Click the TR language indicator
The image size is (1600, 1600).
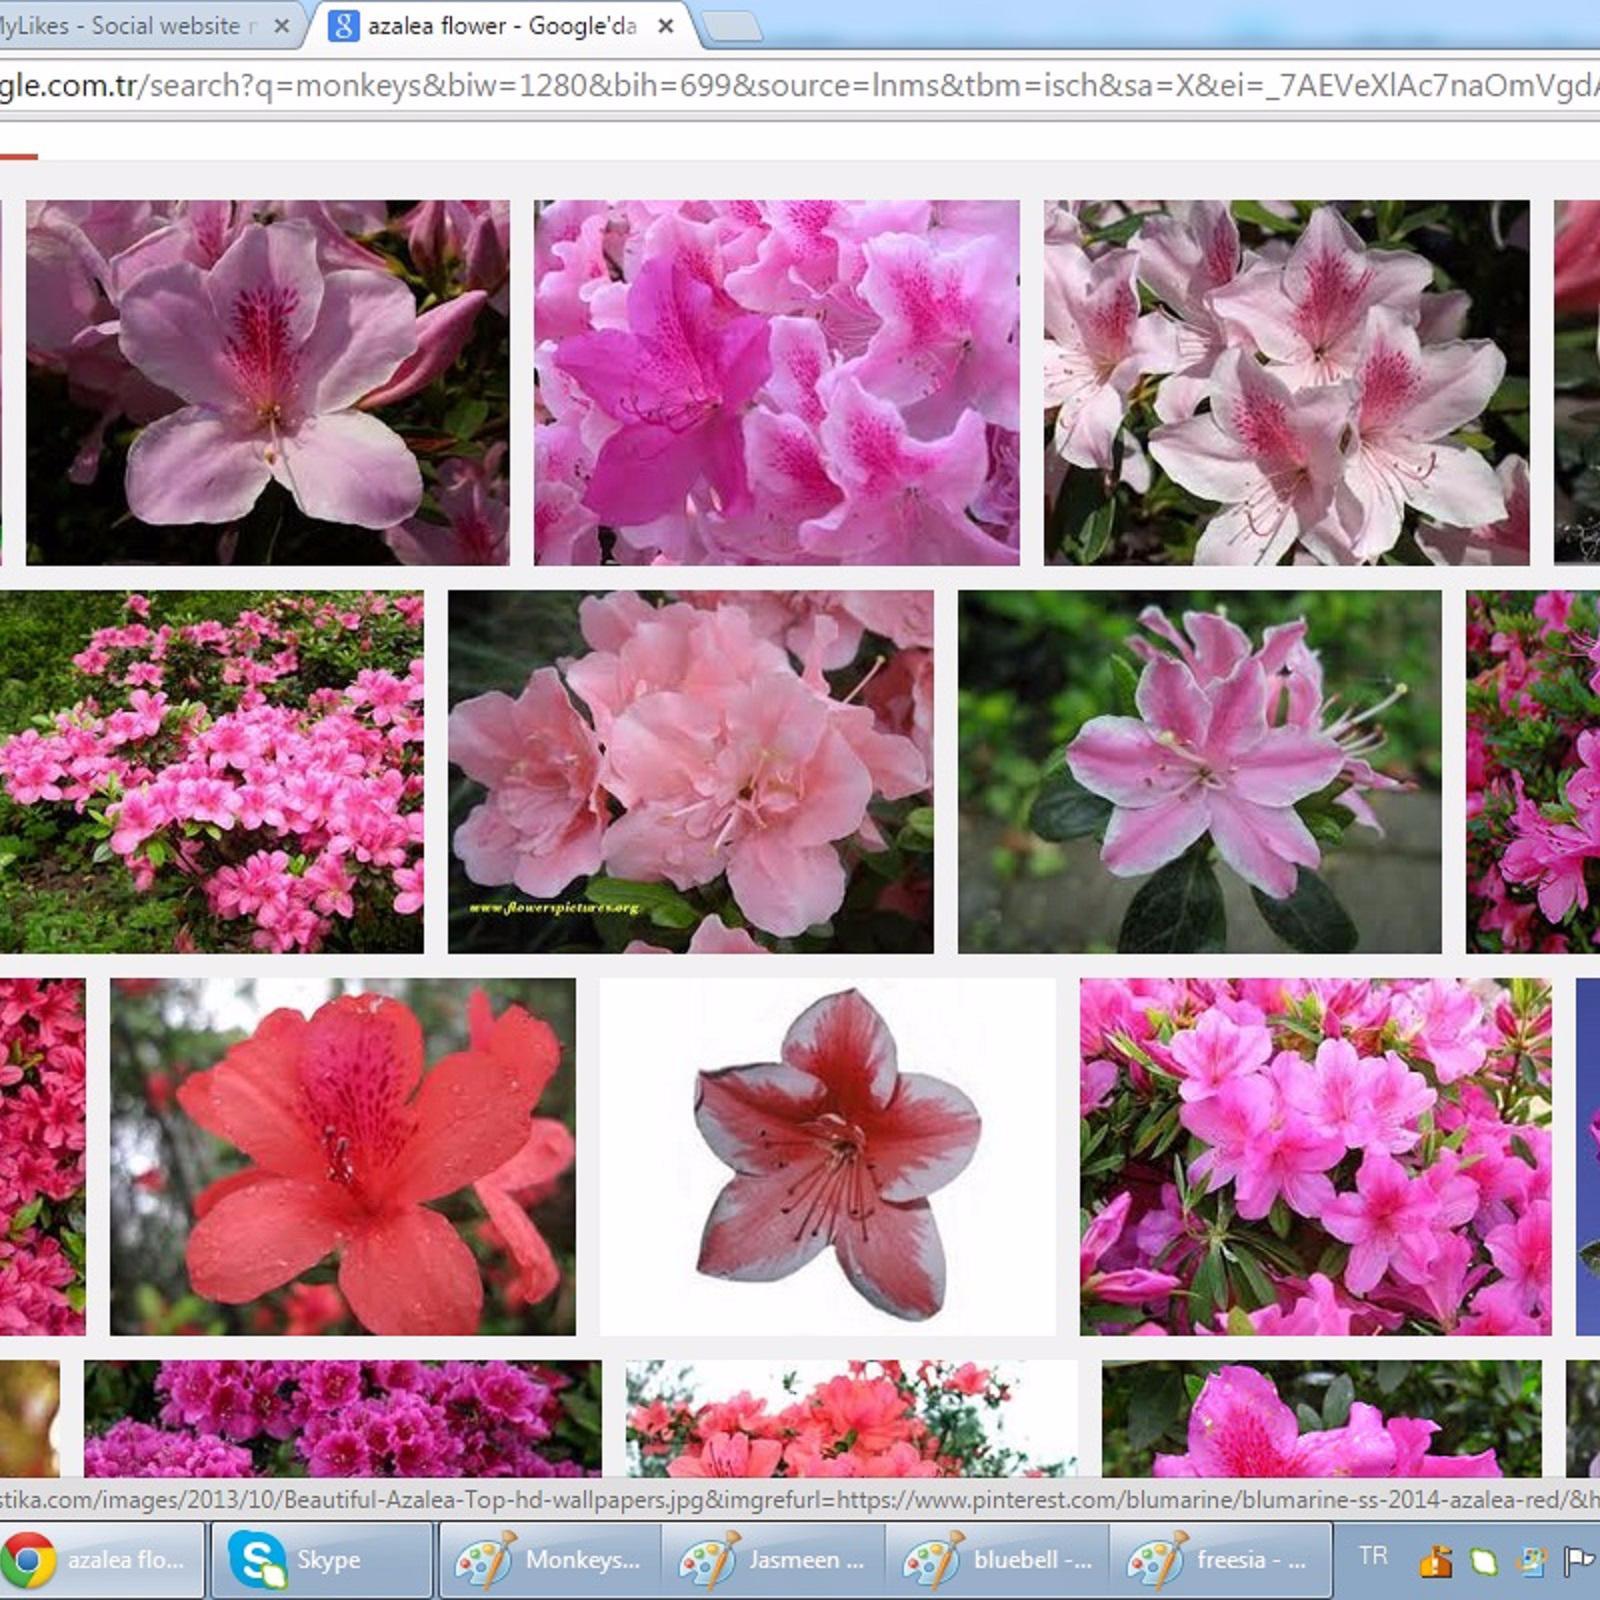[1373, 1556]
